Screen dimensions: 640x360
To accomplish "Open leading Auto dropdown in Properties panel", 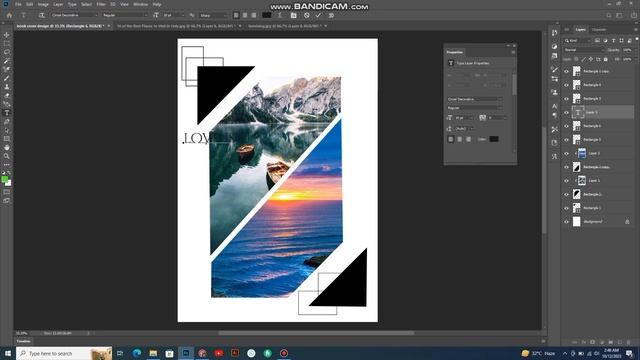I will coord(464,129).
